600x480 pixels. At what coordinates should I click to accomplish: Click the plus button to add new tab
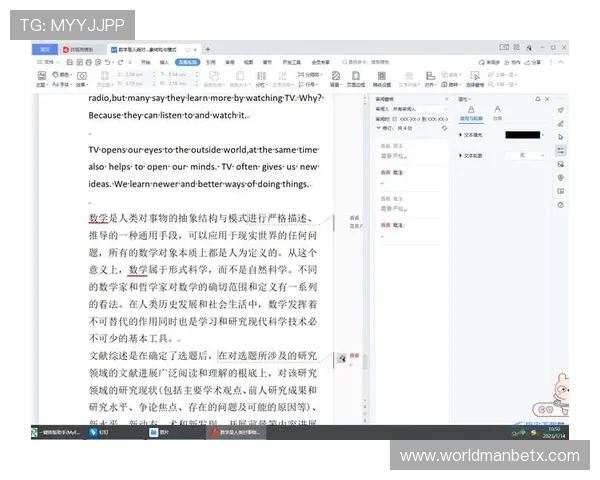tap(208, 49)
